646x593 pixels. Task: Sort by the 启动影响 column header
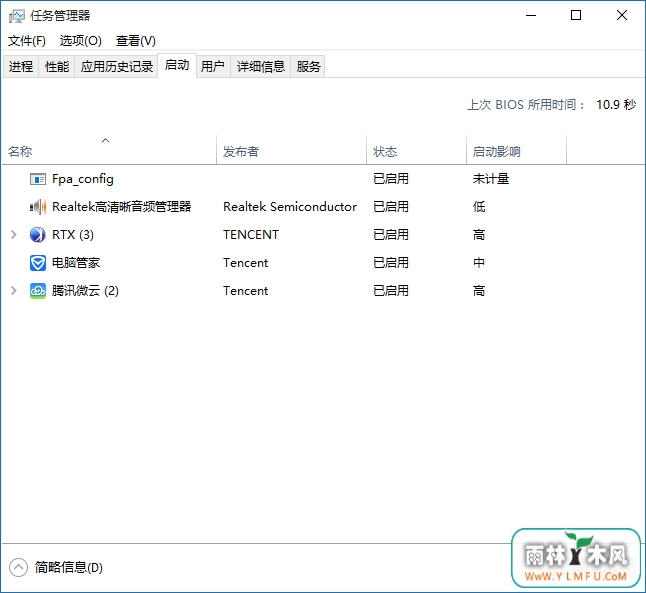[x=517, y=150]
